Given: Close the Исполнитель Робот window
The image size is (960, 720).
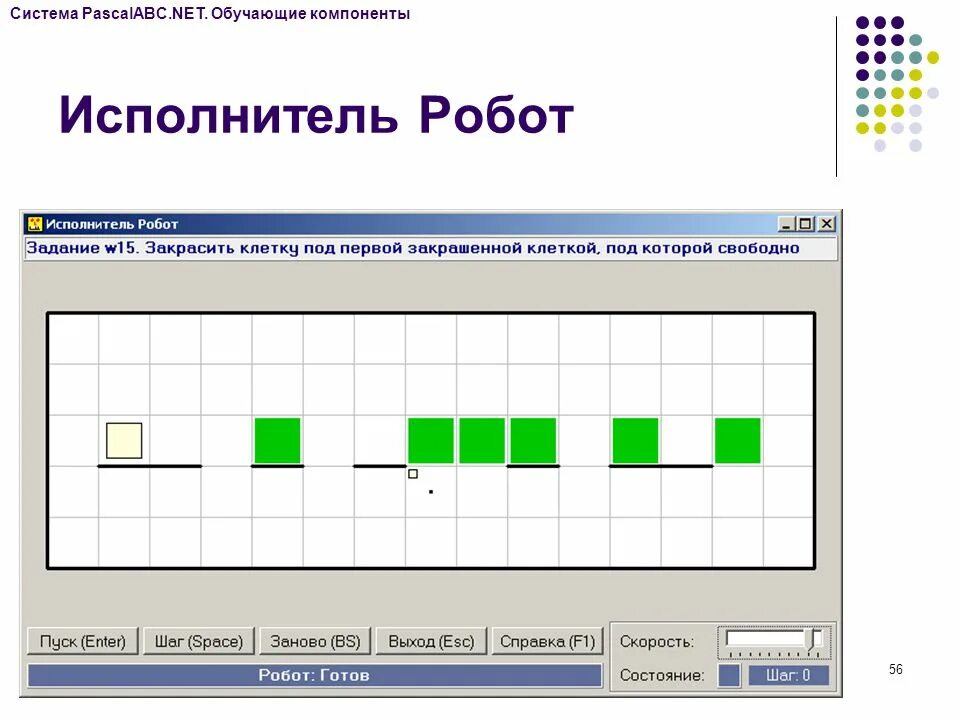Looking at the screenshot, I should tap(827, 224).
